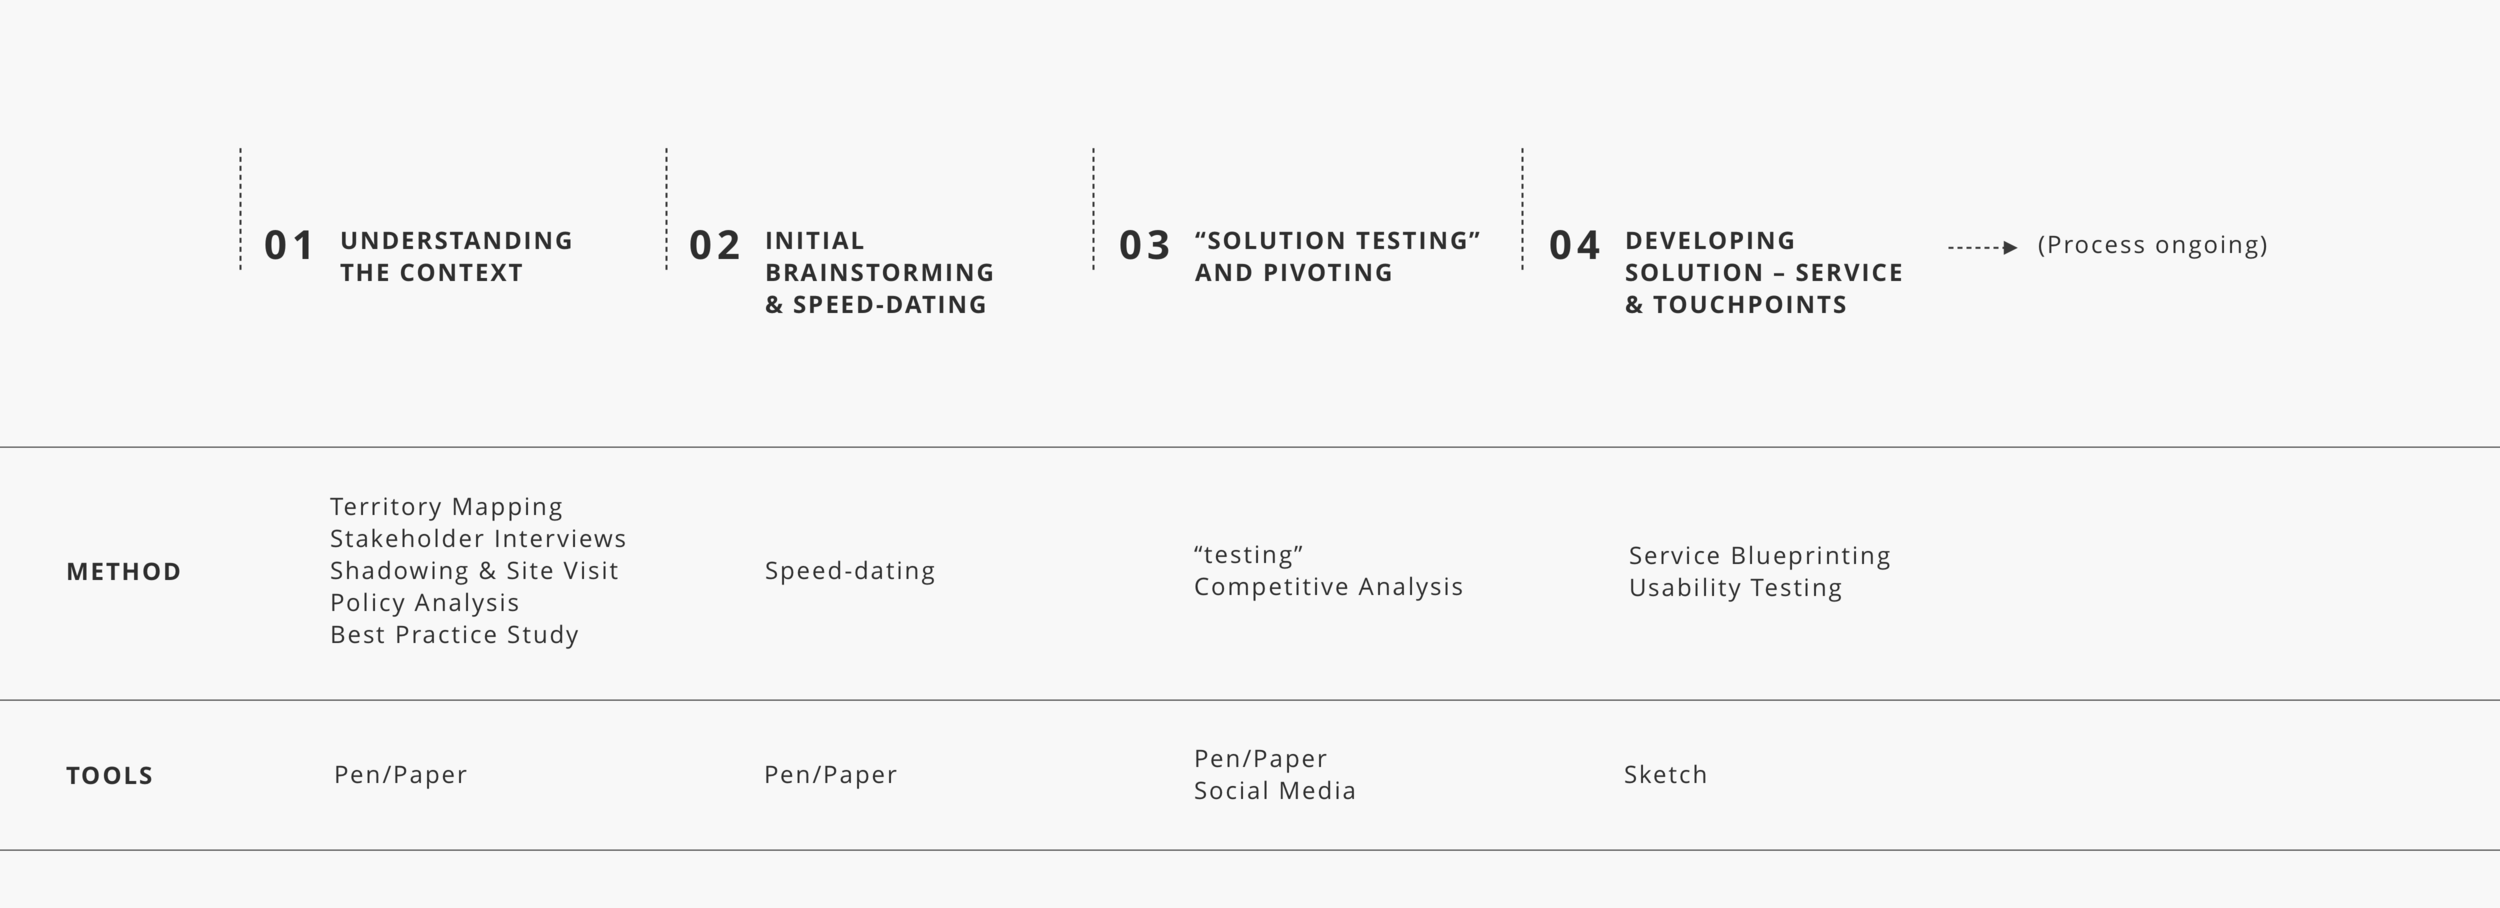Click the Solution Testing and Pivoting heading

[x=1337, y=257]
